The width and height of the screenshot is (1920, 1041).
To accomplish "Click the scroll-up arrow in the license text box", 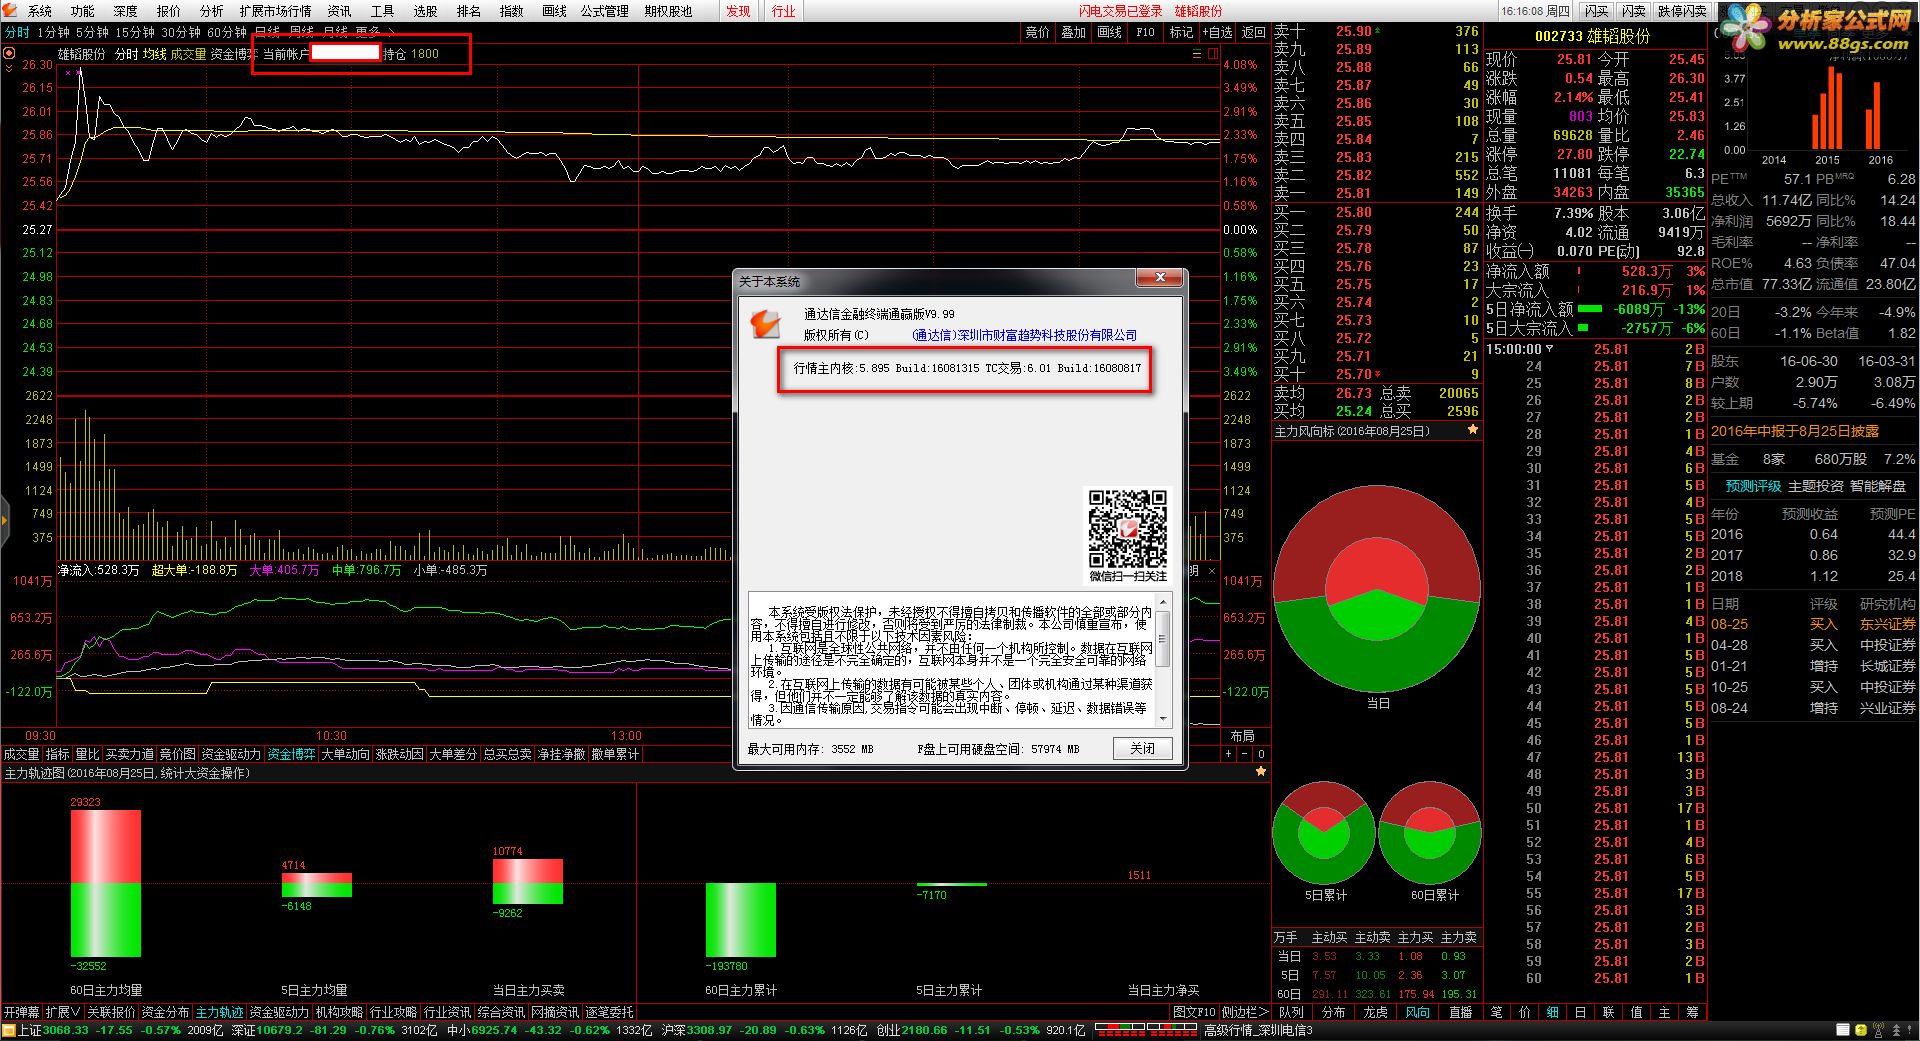I will coord(1162,601).
